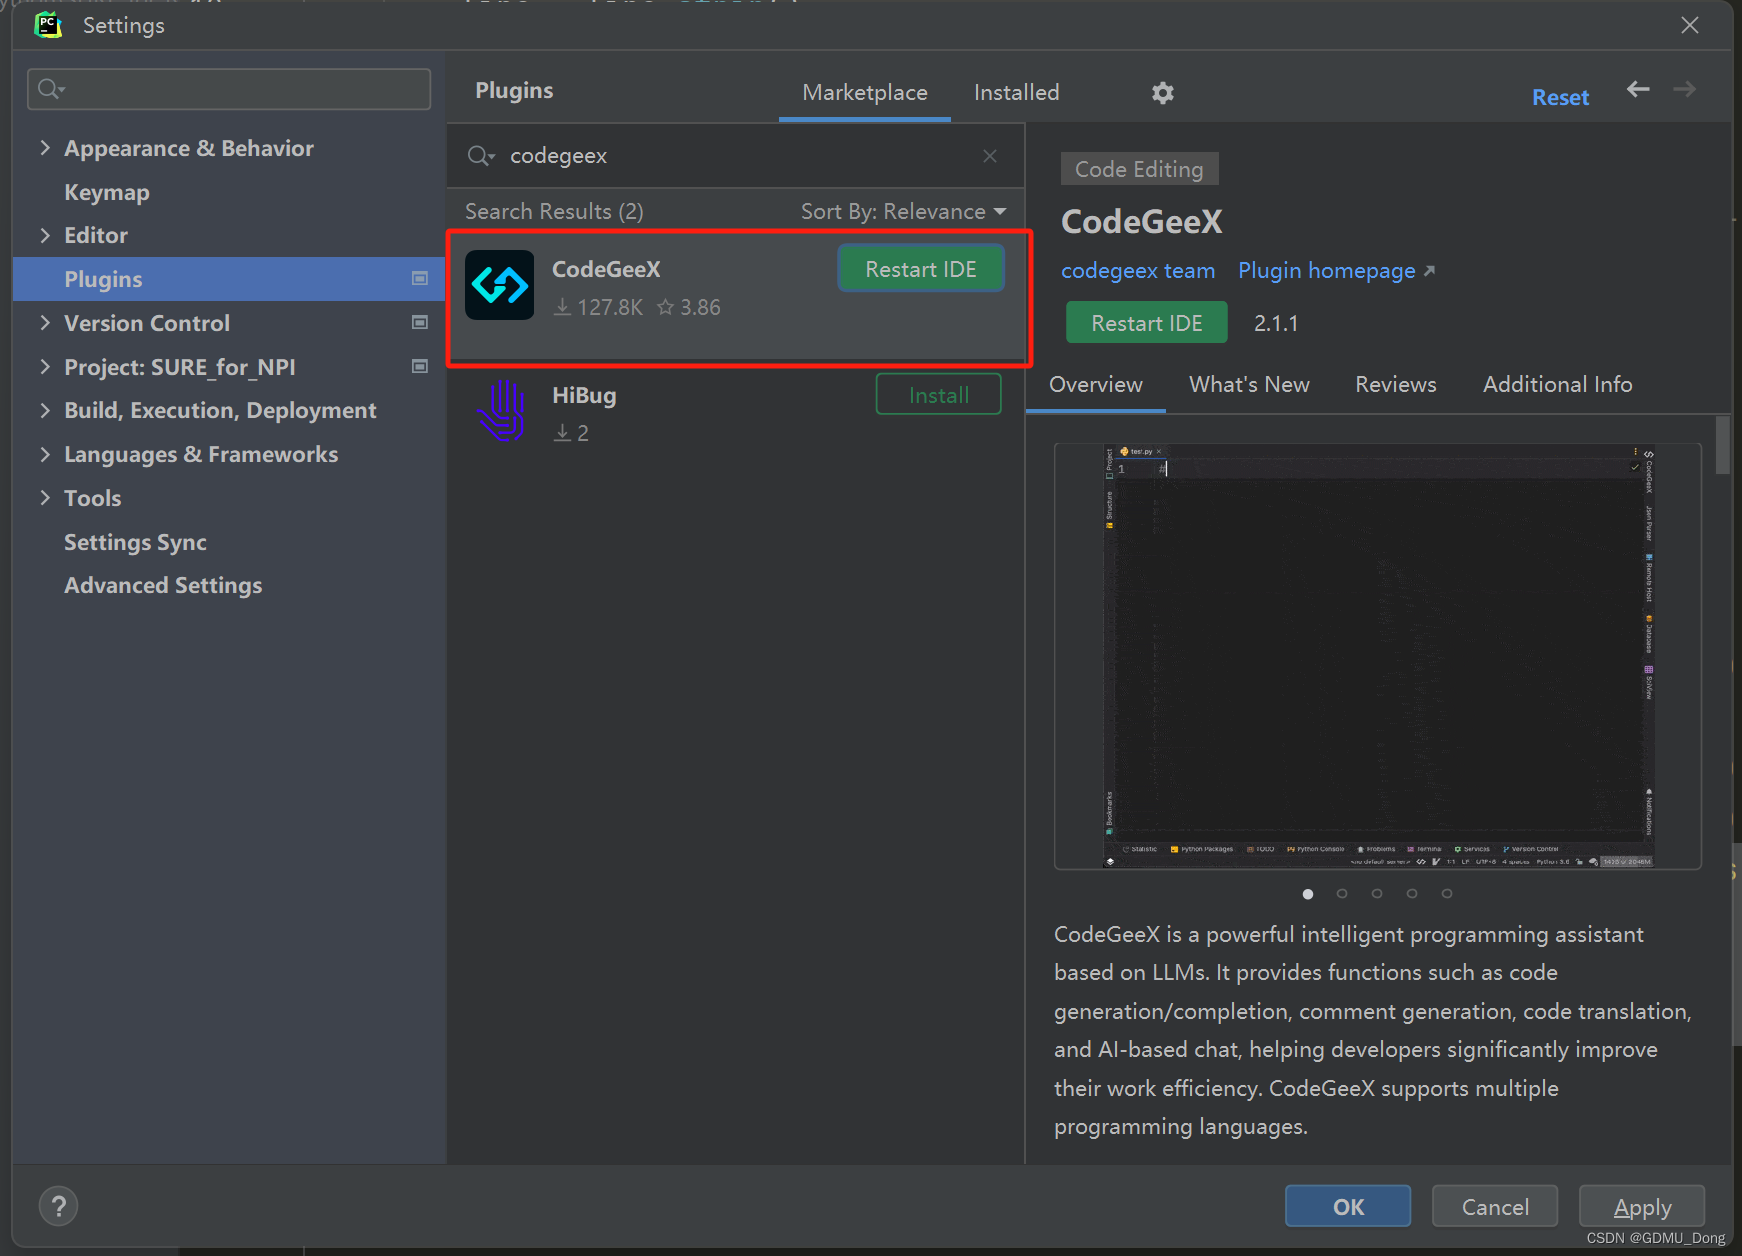The width and height of the screenshot is (1742, 1256).
Task: Open the help question mark button
Action: point(58,1206)
